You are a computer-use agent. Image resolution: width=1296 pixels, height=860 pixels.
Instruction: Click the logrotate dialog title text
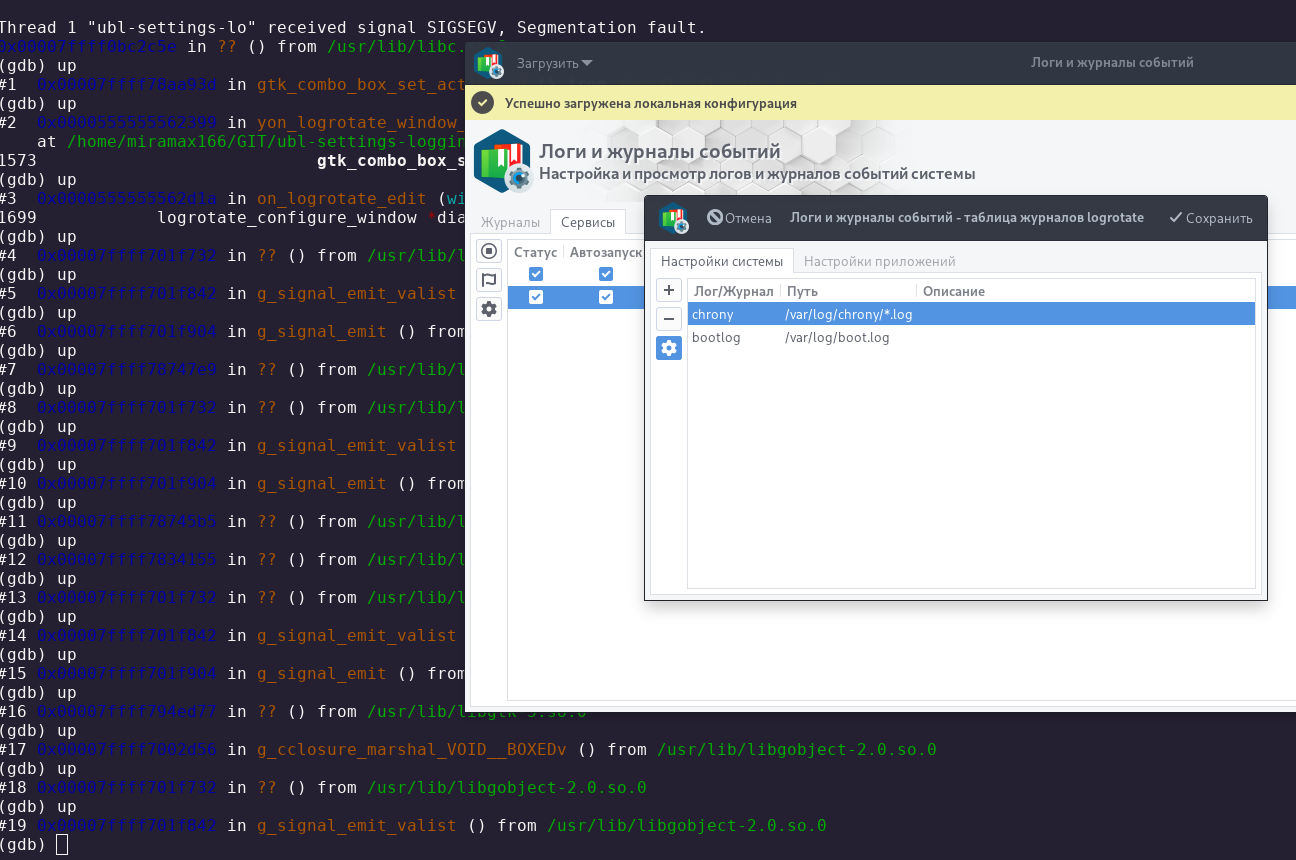click(x=967, y=217)
